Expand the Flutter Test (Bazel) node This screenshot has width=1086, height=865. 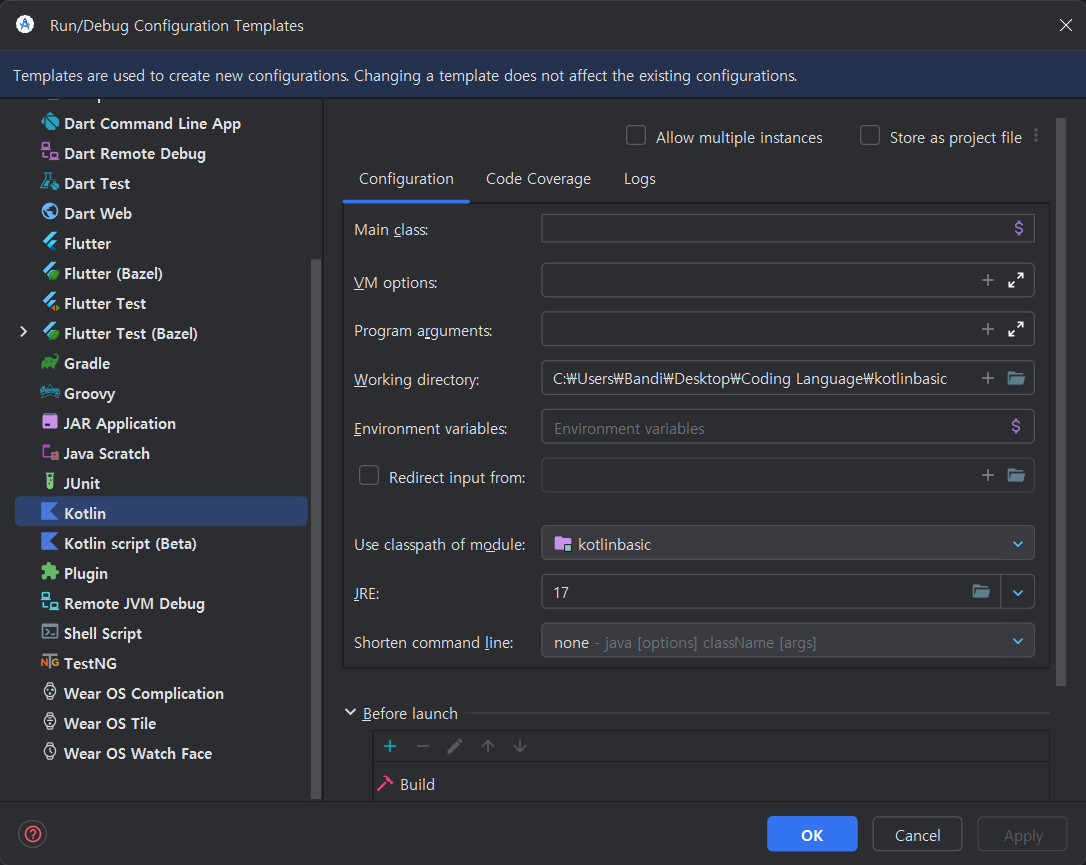tap(24, 332)
